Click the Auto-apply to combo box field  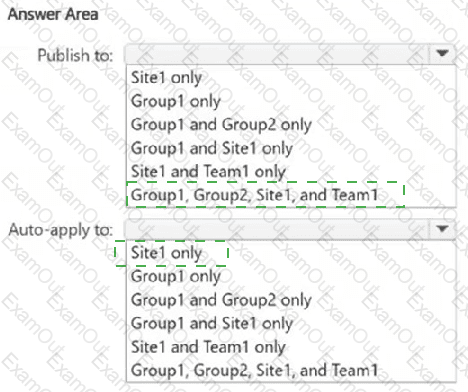(x=290, y=230)
